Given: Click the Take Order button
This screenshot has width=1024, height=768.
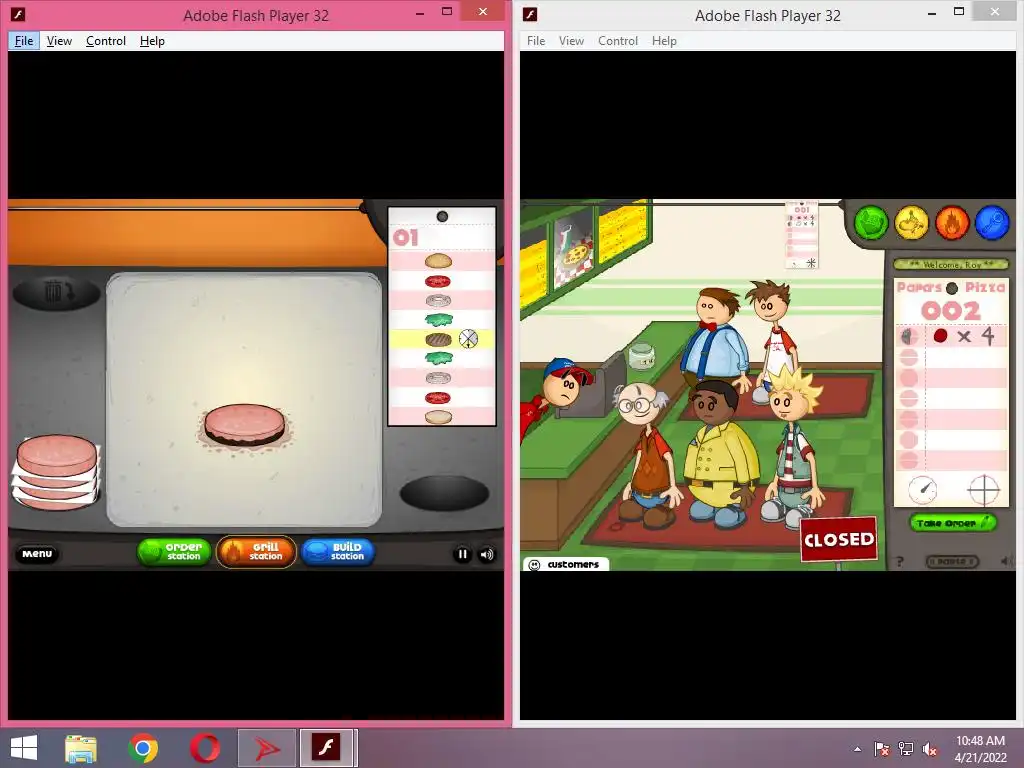Looking at the screenshot, I should coord(953,522).
